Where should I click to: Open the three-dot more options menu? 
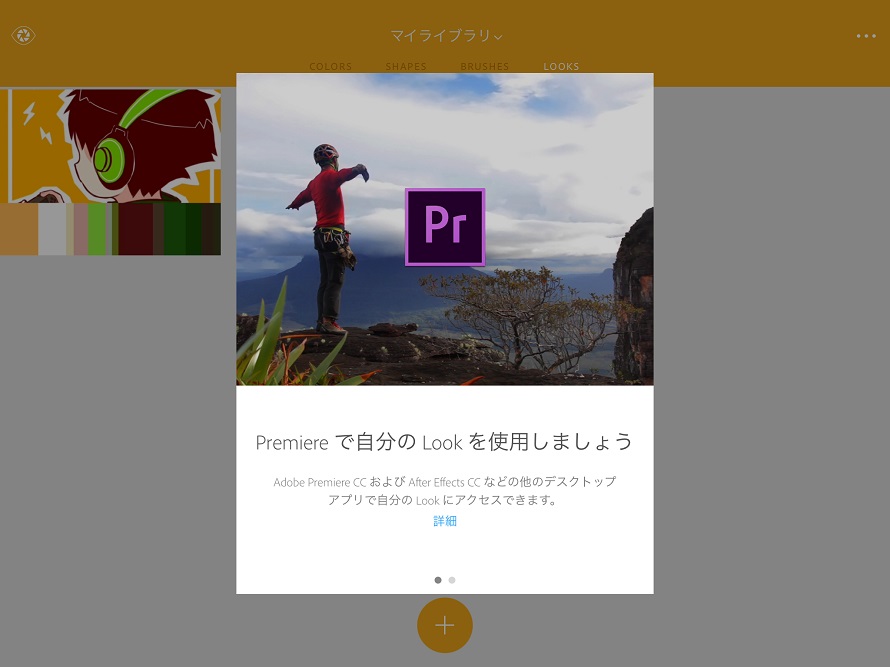[866, 36]
